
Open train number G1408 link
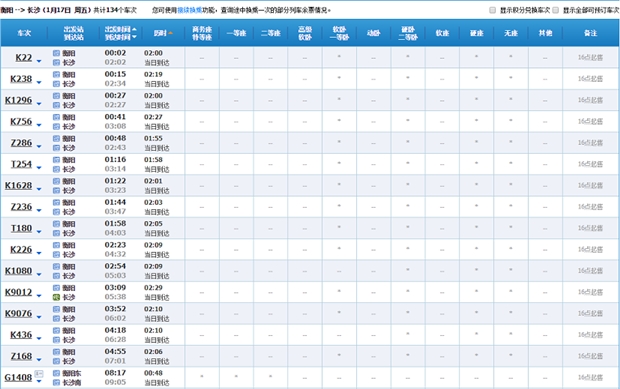pos(18,378)
